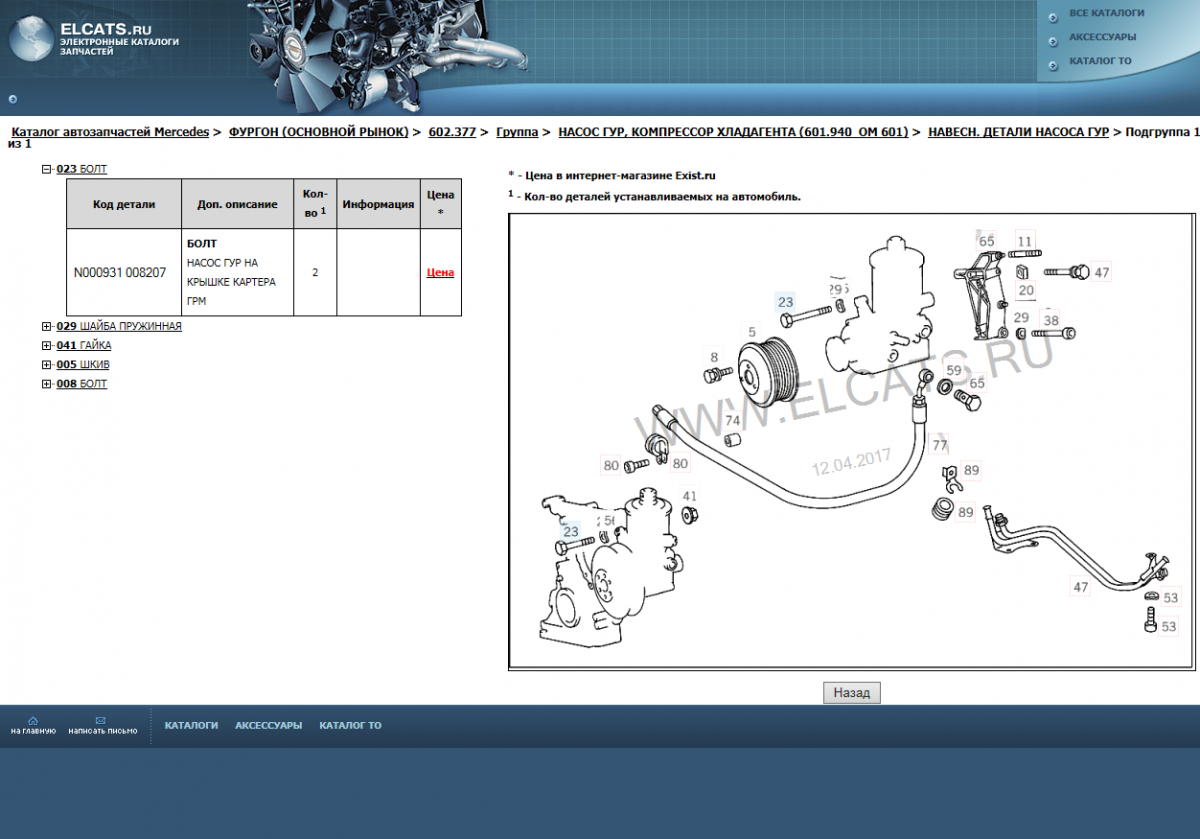This screenshot has width=1200, height=839.
Task: Click the 'Код детали' column header
Action: pyautogui.click(x=124, y=204)
